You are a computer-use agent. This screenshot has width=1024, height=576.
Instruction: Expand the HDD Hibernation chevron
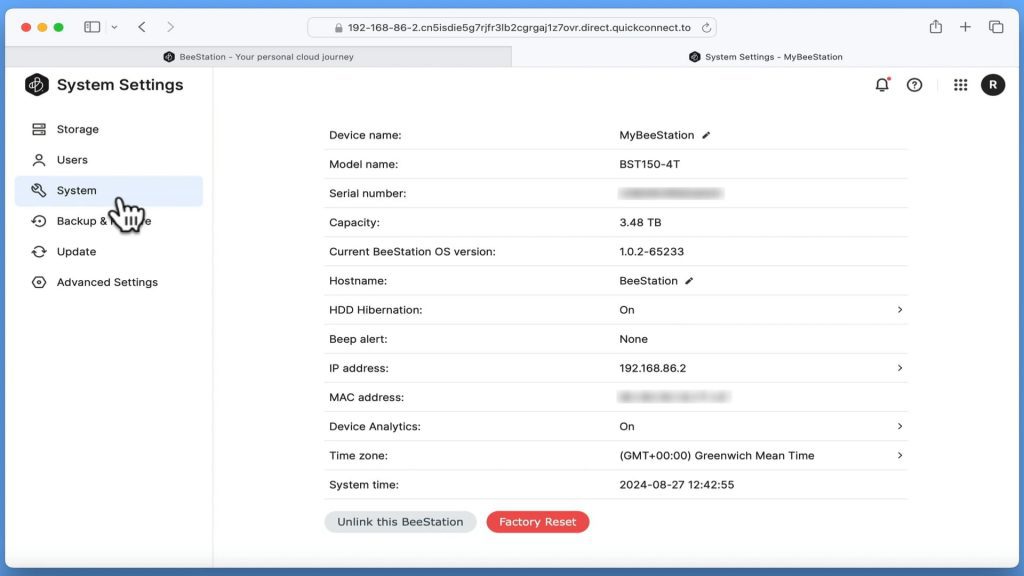click(x=900, y=310)
